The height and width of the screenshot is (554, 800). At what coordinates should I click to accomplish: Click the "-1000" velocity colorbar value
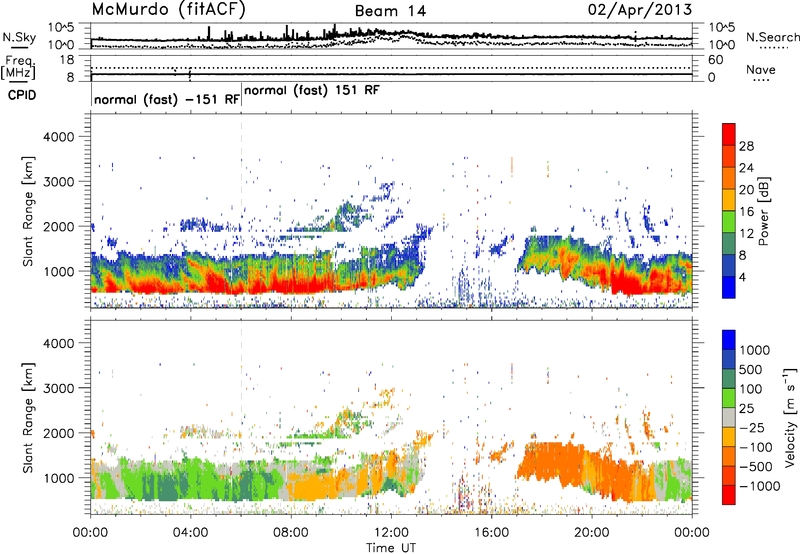(x=759, y=486)
